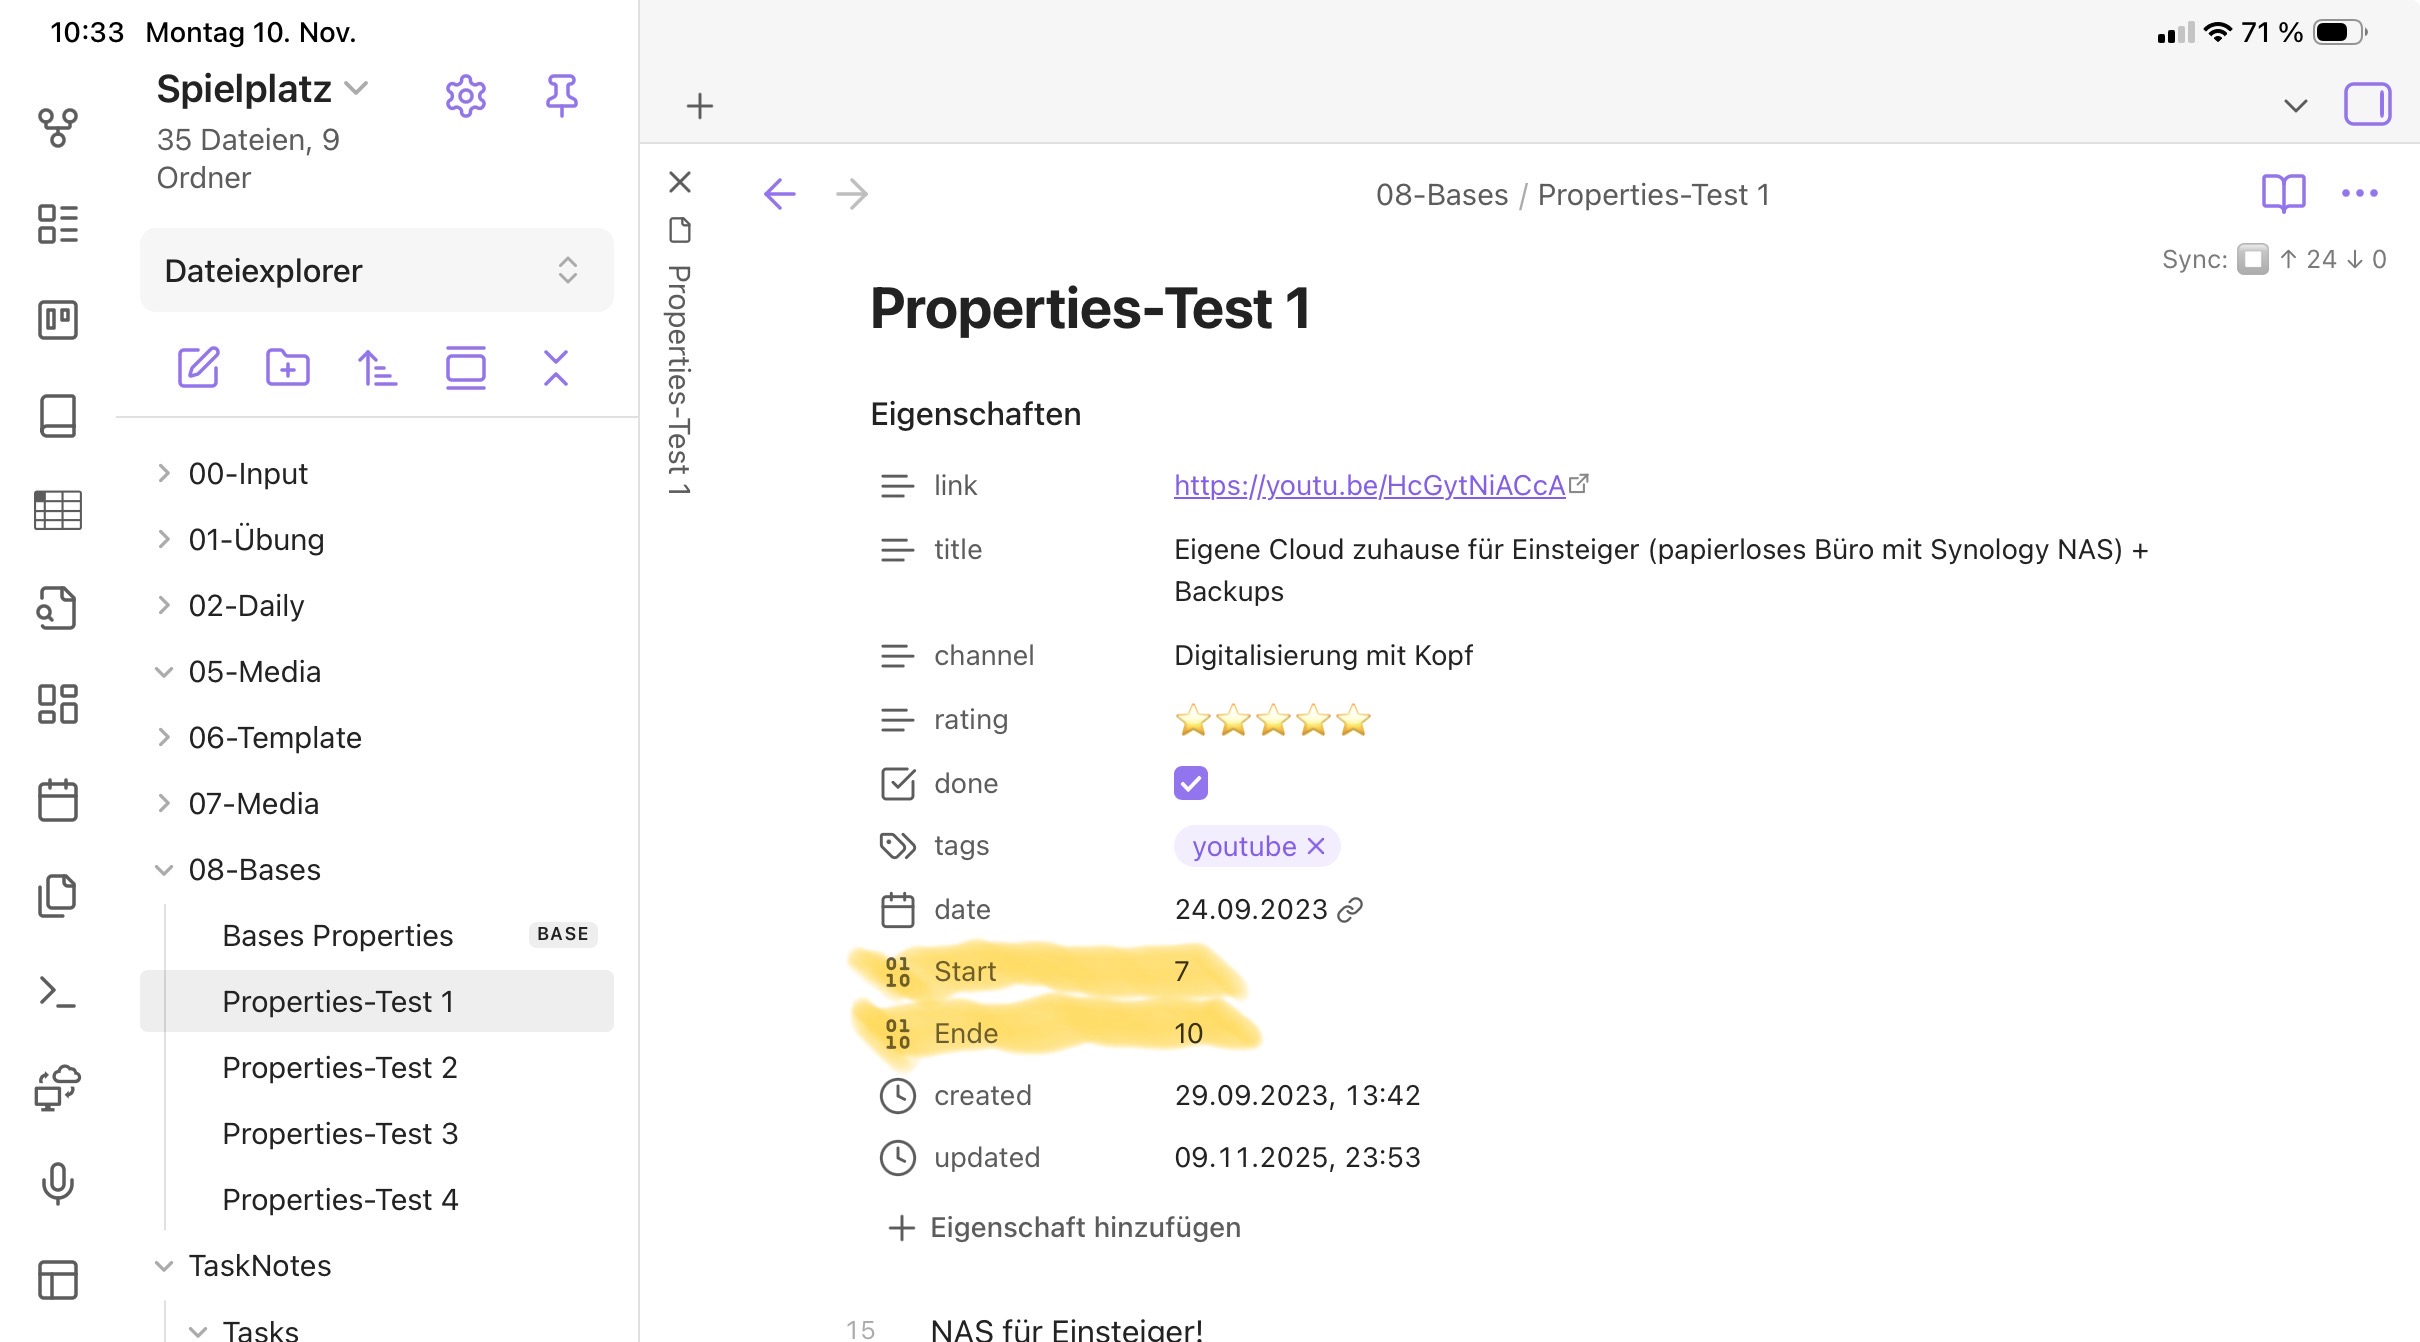The image size is (2420, 1342).
Task: Toggle the right sidebar panel
Action: tap(2367, 104)
